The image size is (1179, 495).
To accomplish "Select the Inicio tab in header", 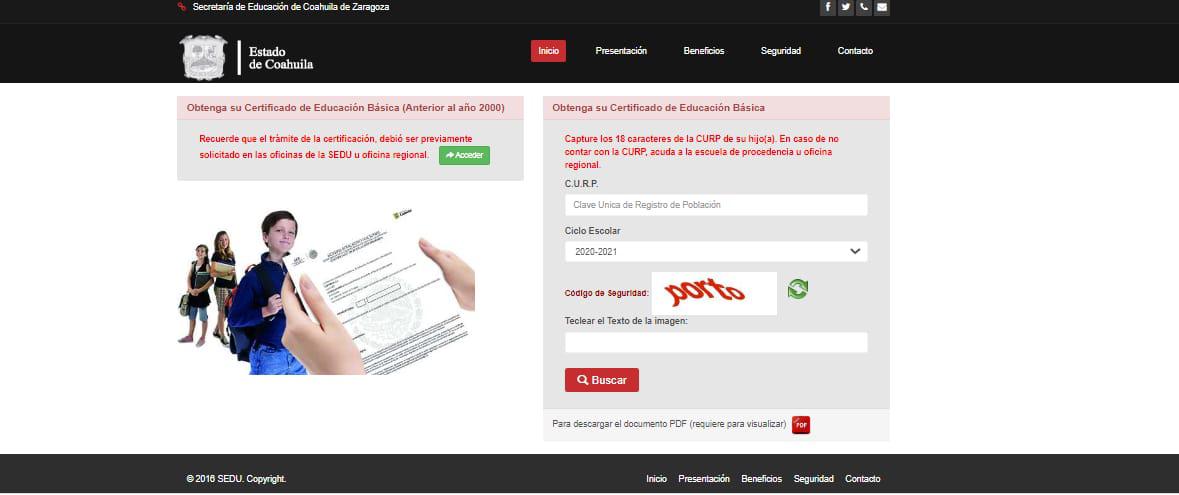I will tap(548, 51).
